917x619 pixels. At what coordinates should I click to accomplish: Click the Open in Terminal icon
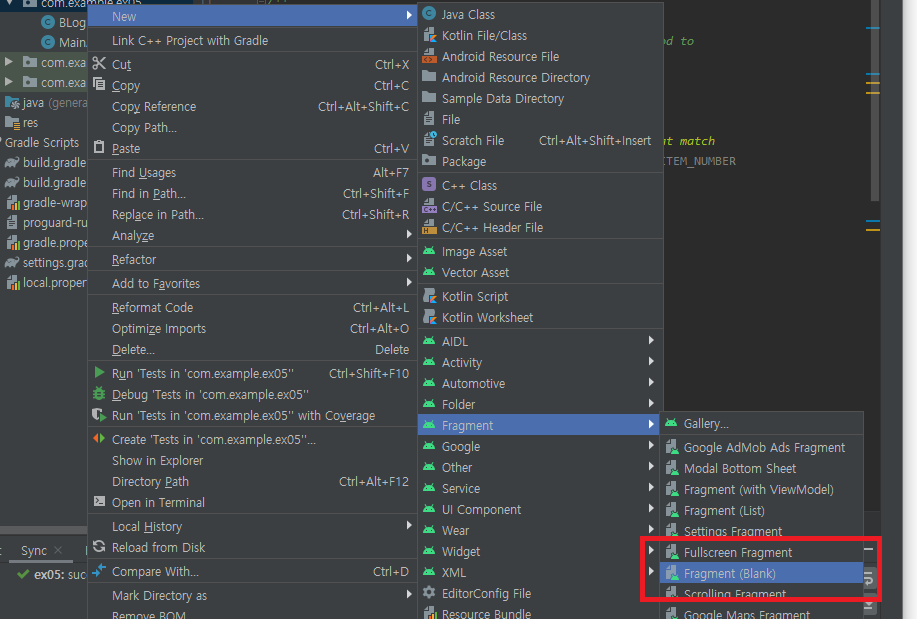tap(99, 501)
